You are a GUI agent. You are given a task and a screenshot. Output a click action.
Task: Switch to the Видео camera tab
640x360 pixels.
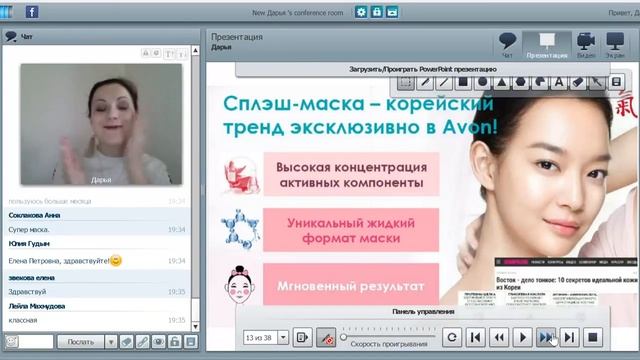[x=586, y=45]
